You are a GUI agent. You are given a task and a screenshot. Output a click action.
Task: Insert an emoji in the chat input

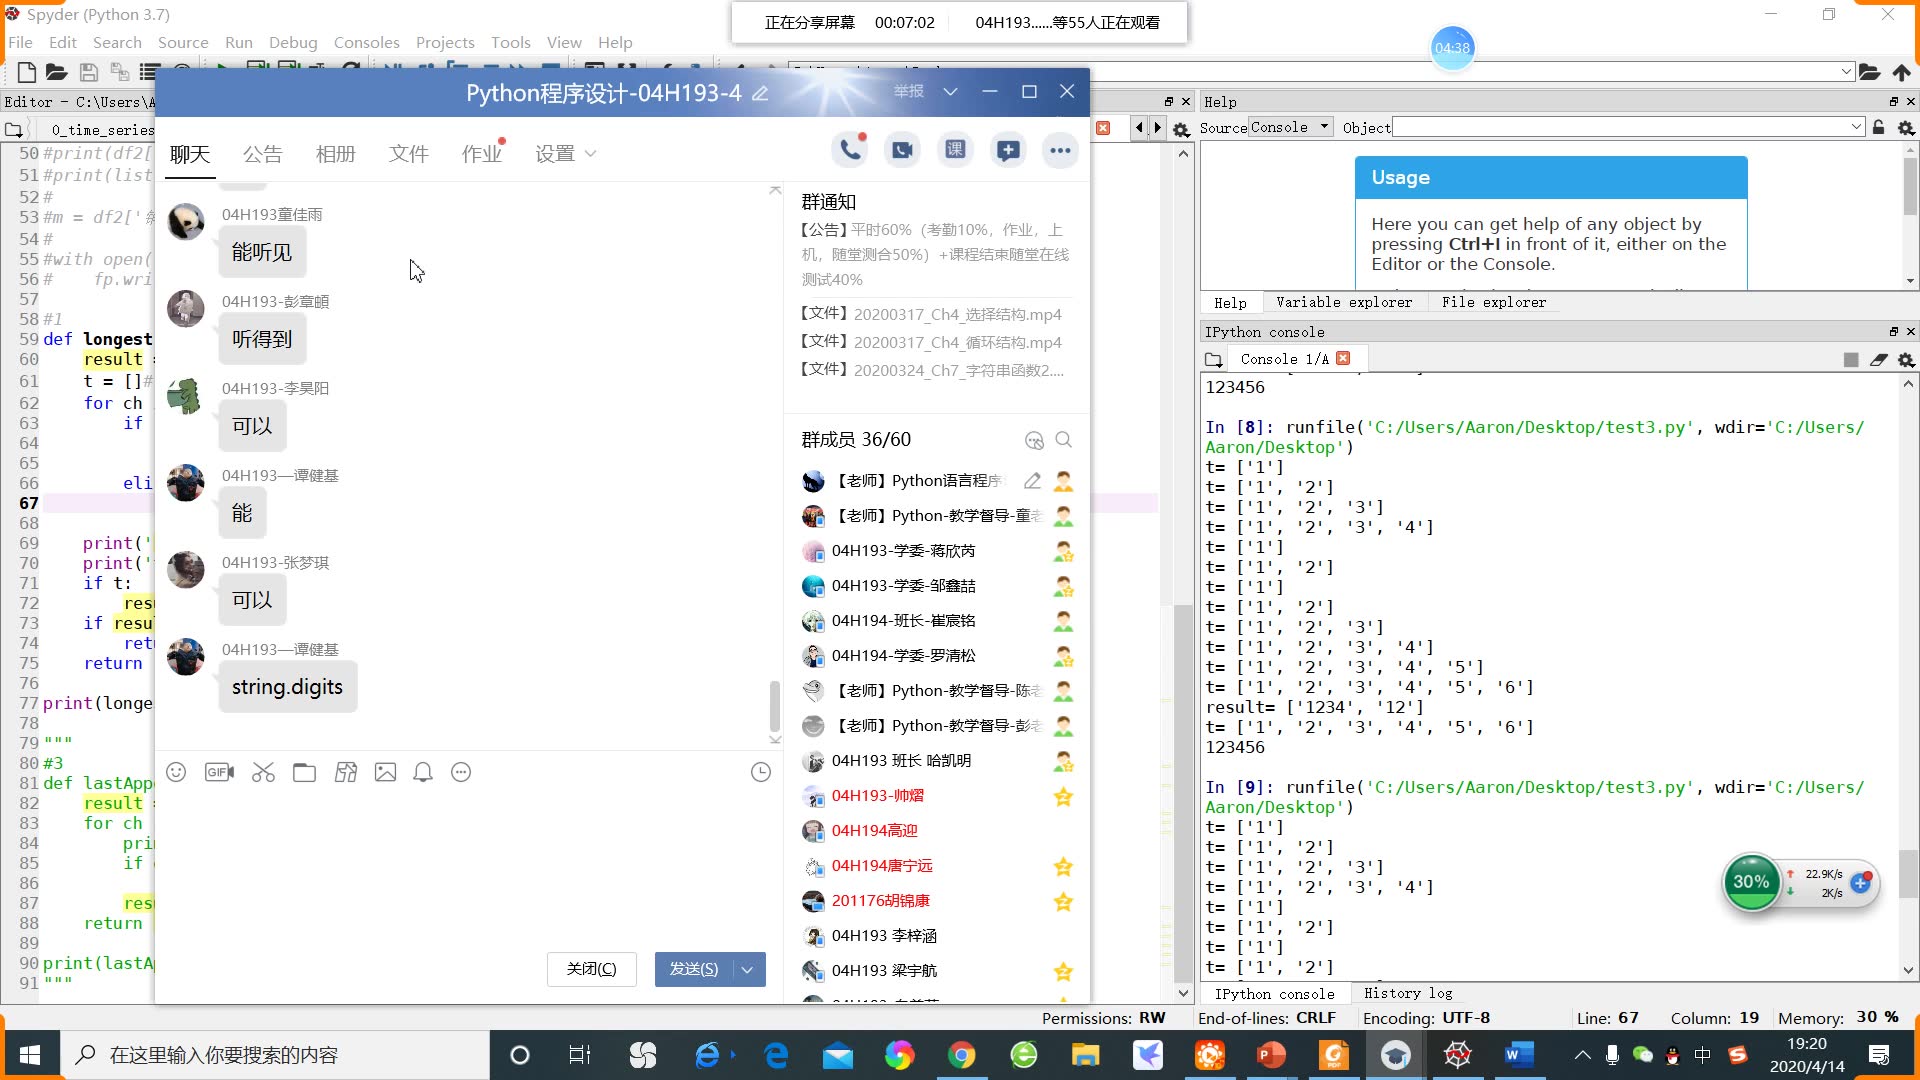pos(177,772)
